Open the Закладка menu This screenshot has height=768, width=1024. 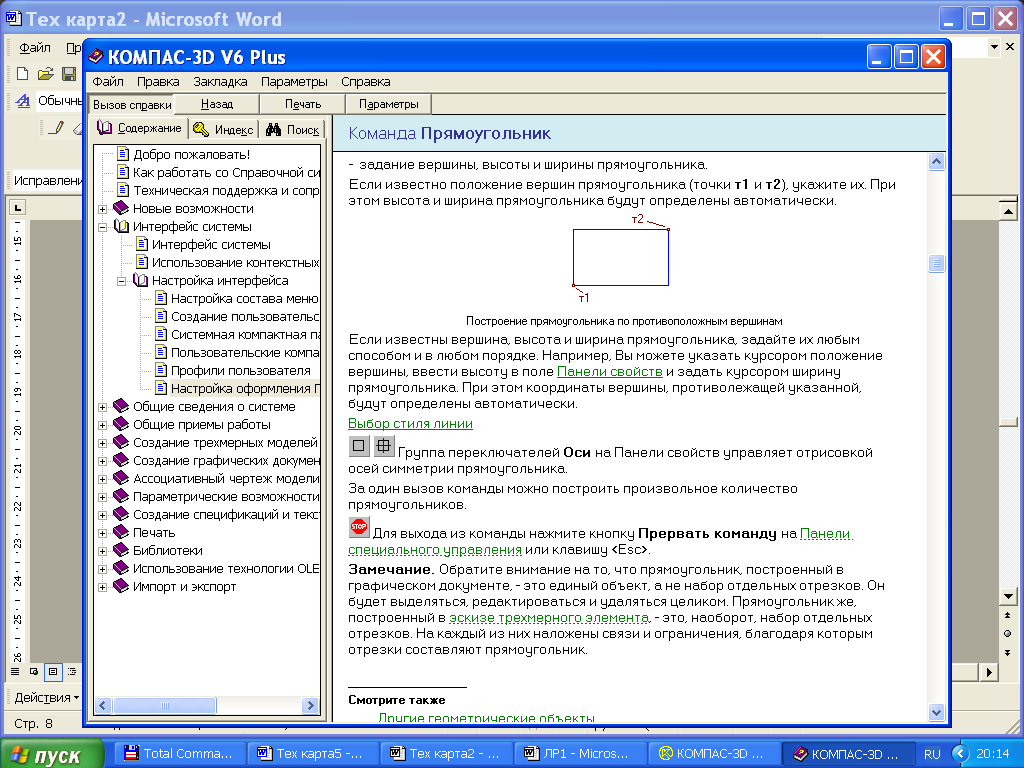tap(220, 82)
